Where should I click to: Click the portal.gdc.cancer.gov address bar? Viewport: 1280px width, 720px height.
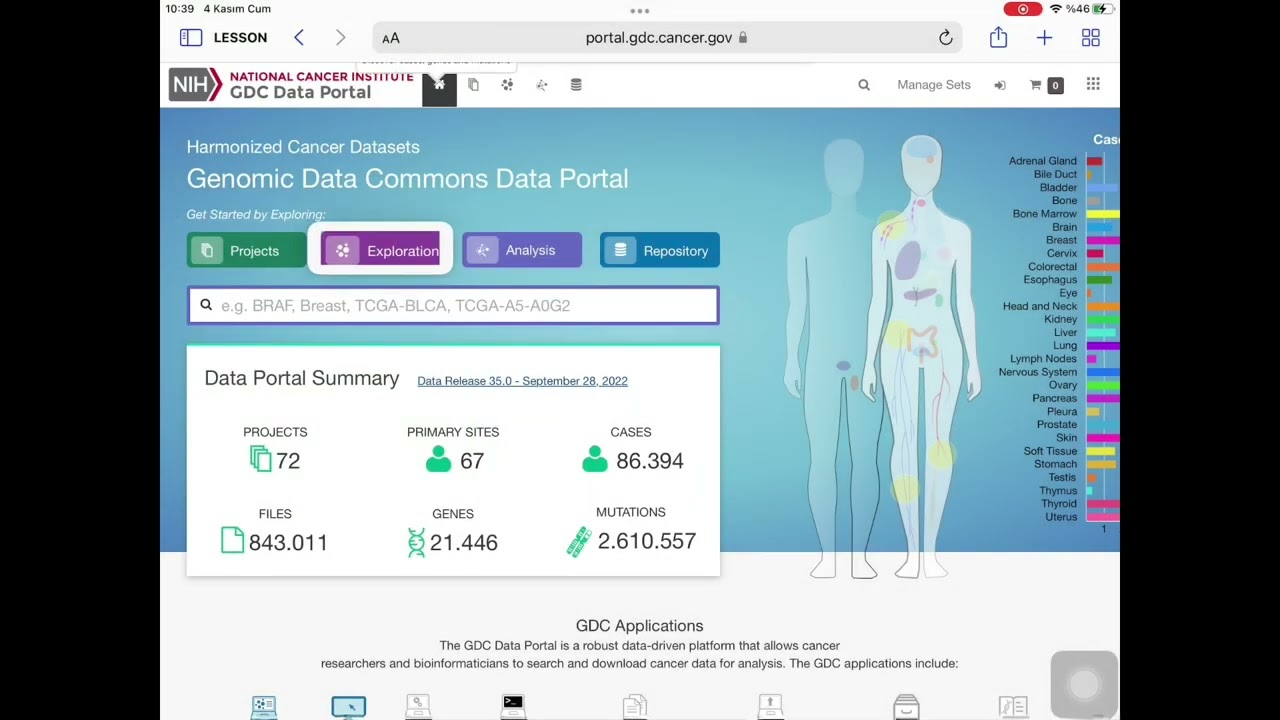coord(667,38)
